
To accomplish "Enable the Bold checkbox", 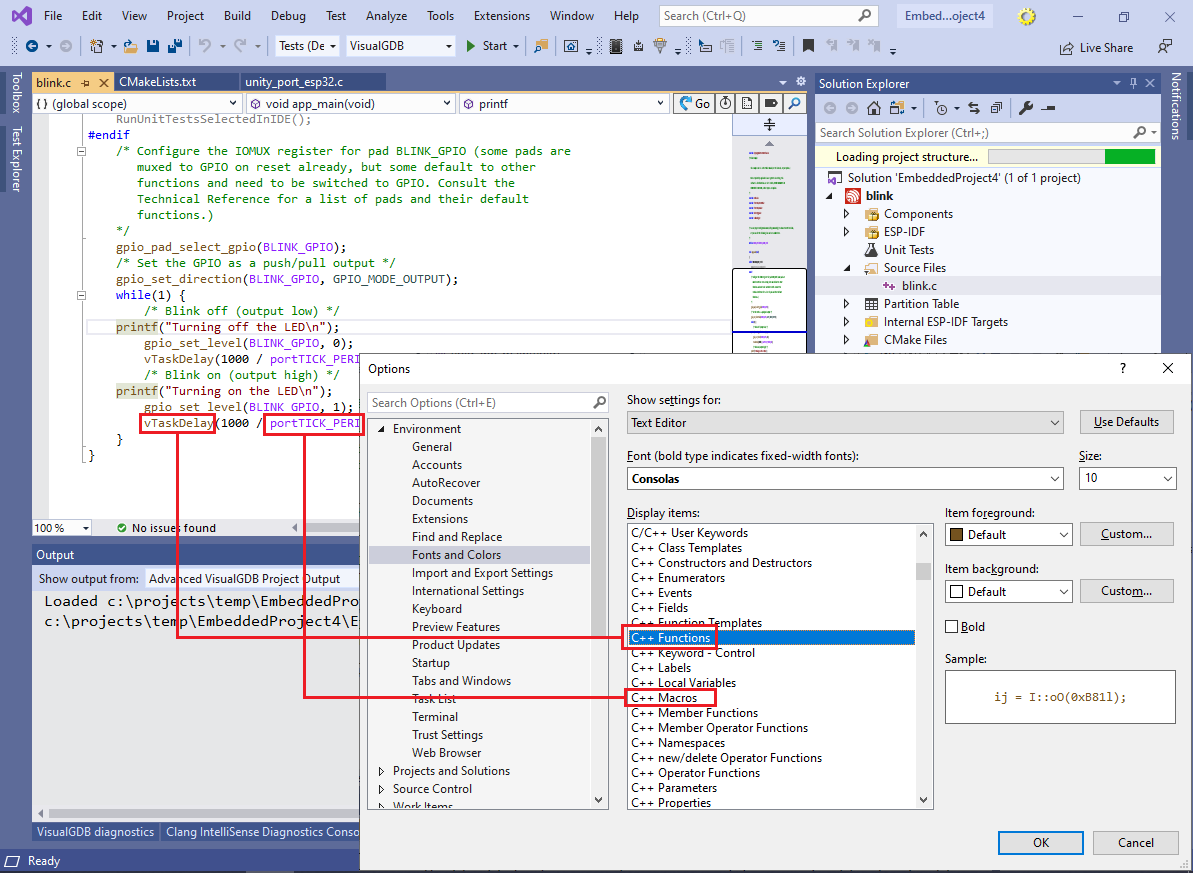I will tap(951, 626).
